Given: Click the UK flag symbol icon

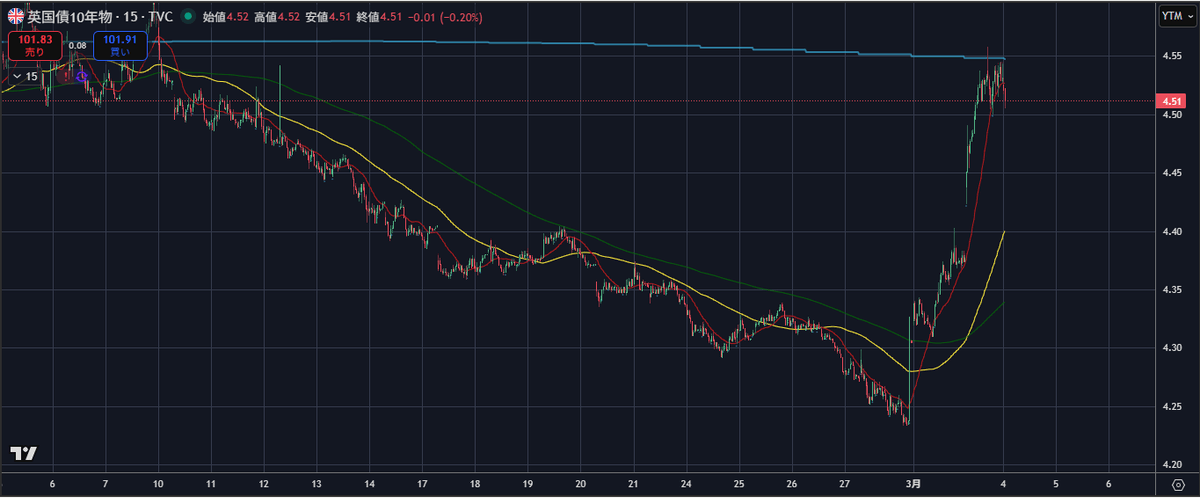Looking at the screenshot, I should coord(16,16).
